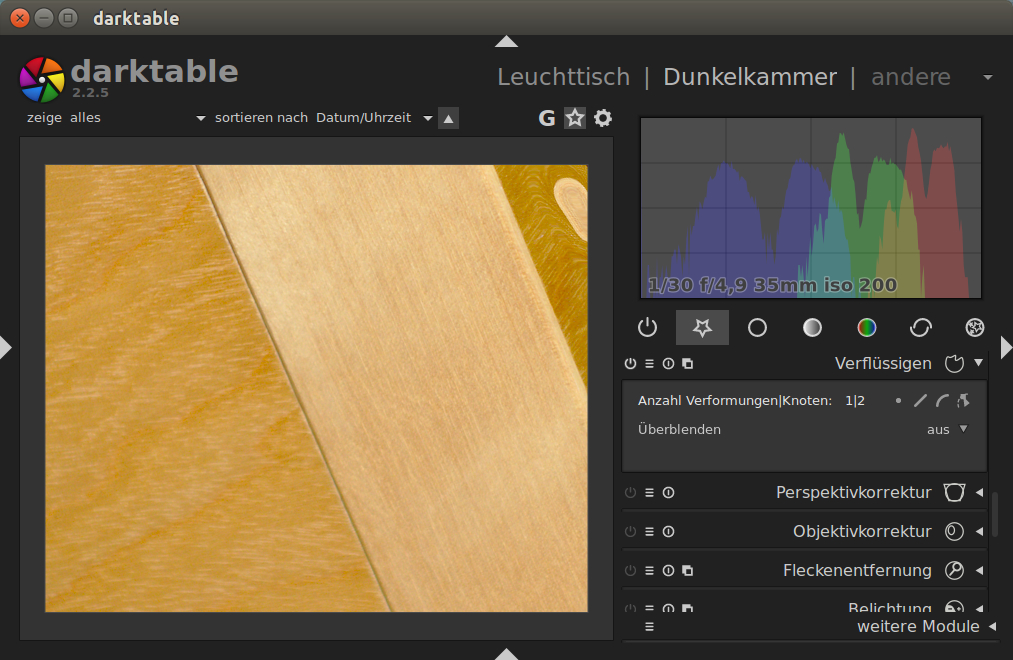Image resolution: width=1013 pixels, height=660 pixels.
Task: Click the module list scrollbar
Action: tap(996, 515)
